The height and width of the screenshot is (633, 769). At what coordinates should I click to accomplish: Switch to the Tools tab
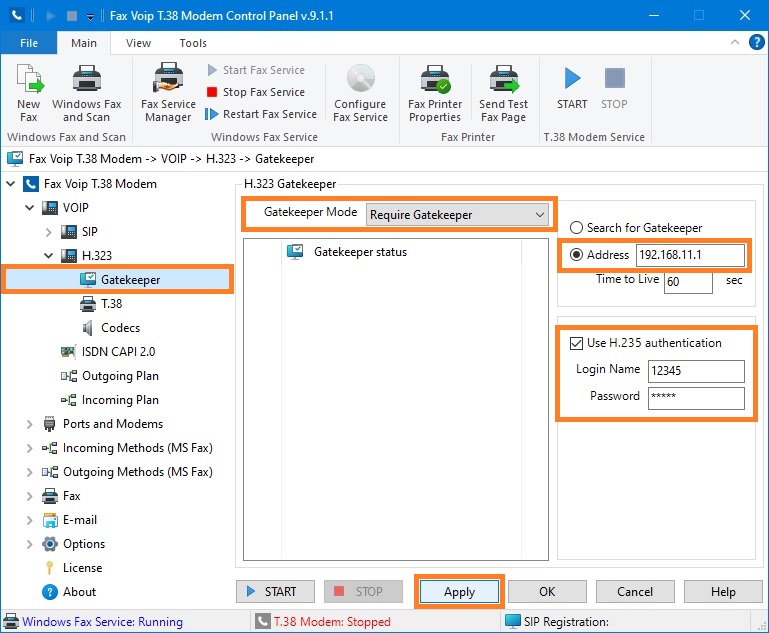point(193,43)
